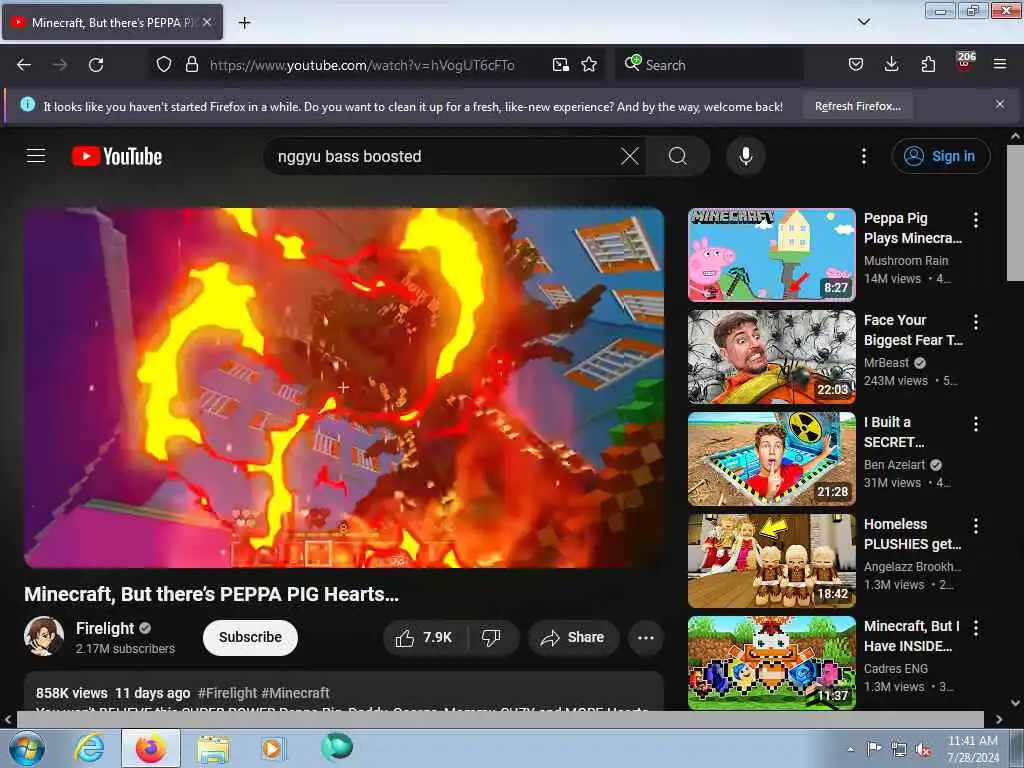Open green globe taskbar app
This screenshot has height=768, width=1024.
pos(337,747)
